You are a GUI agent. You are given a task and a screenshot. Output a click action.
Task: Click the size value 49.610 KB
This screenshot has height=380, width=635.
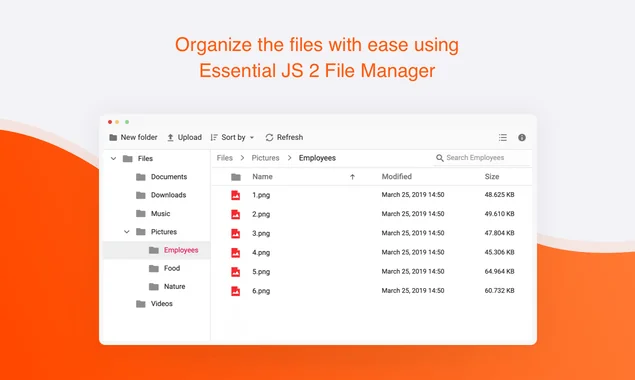(x=499, y=213)
